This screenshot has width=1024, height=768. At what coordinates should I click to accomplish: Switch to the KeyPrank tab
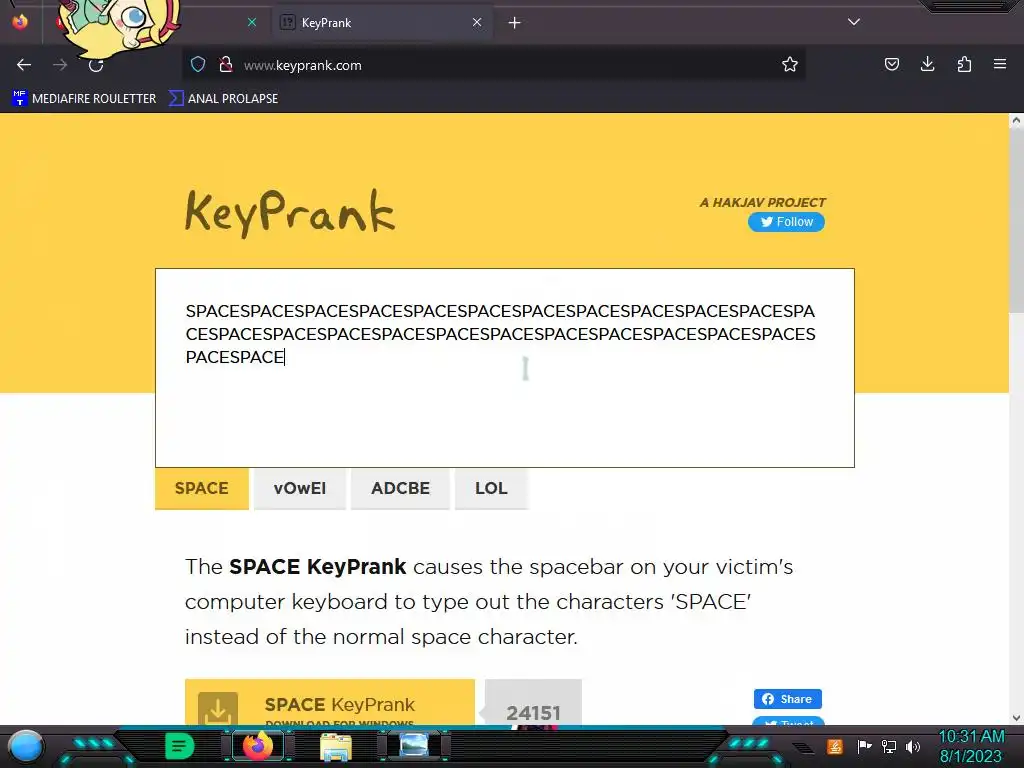382,23
